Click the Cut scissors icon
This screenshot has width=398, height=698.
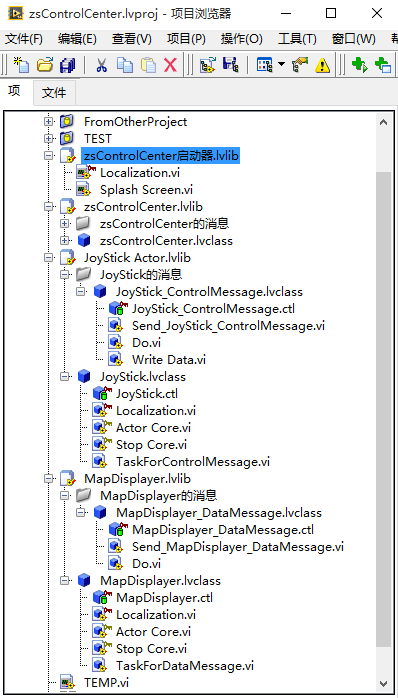pyautogui.click(x=102, y=65)
